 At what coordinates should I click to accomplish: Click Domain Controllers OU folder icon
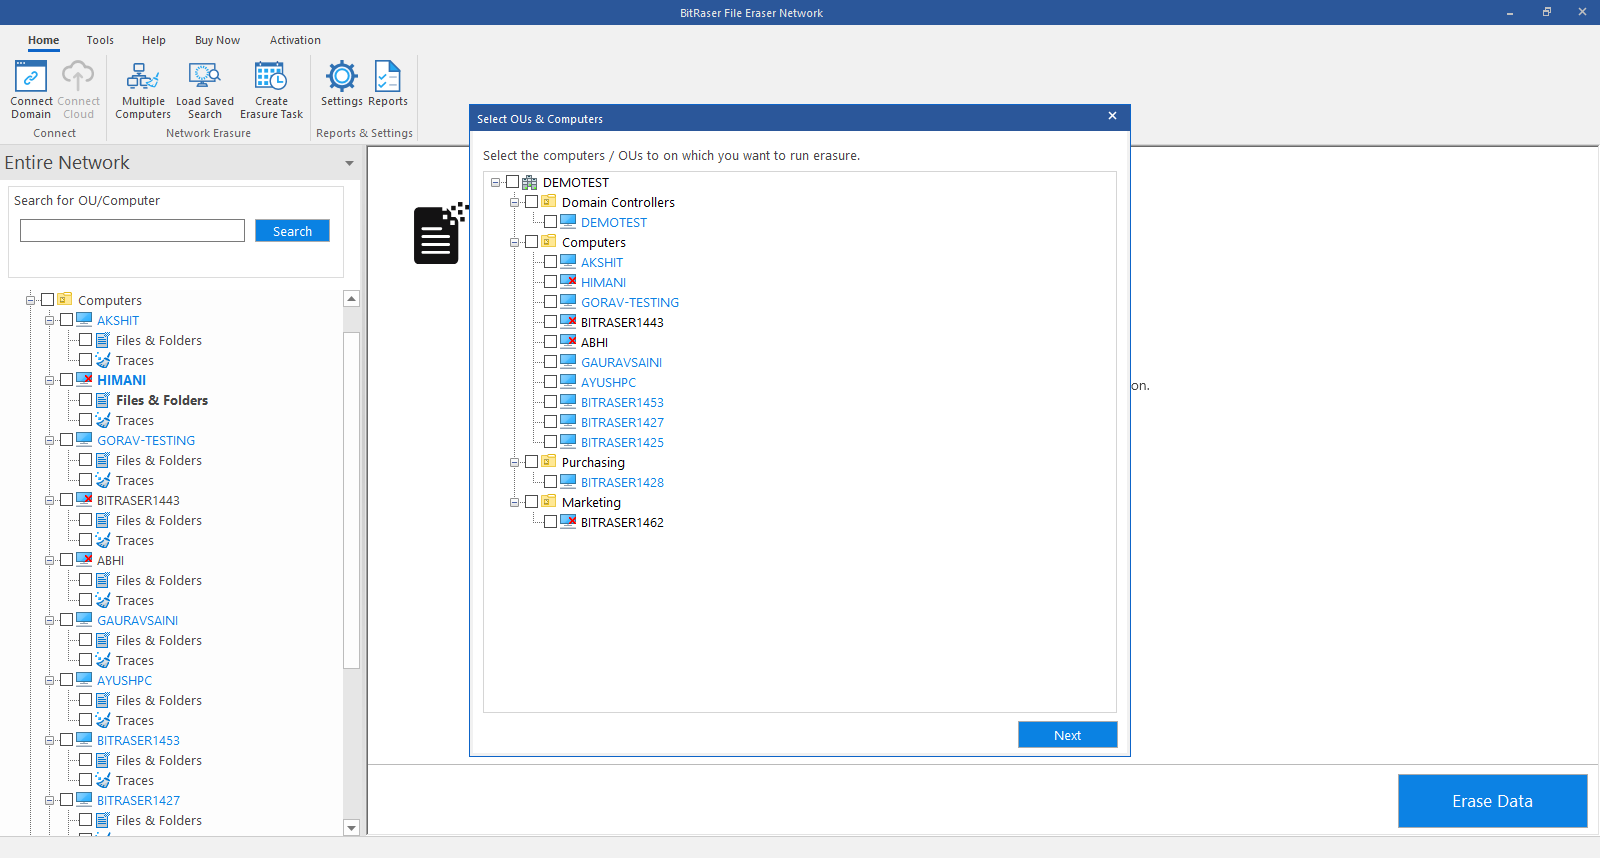(549, 201)
